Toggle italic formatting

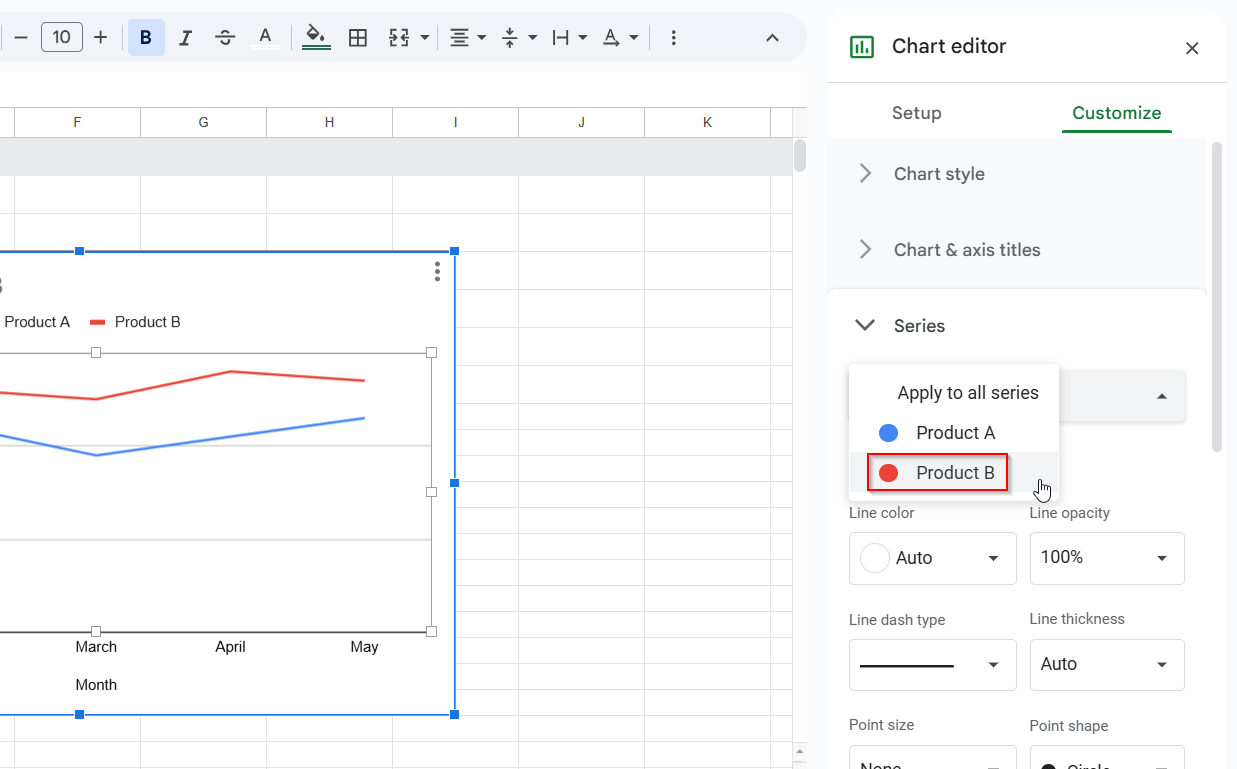(x=185, y=38)
